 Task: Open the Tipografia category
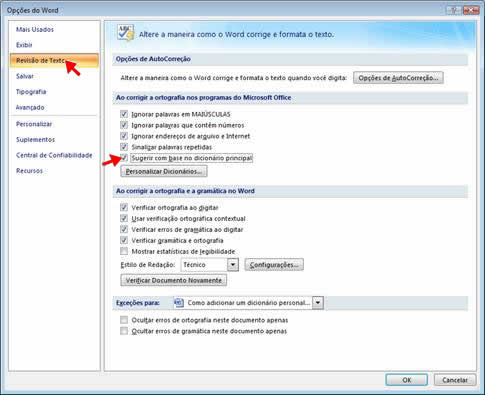point(31,92)
